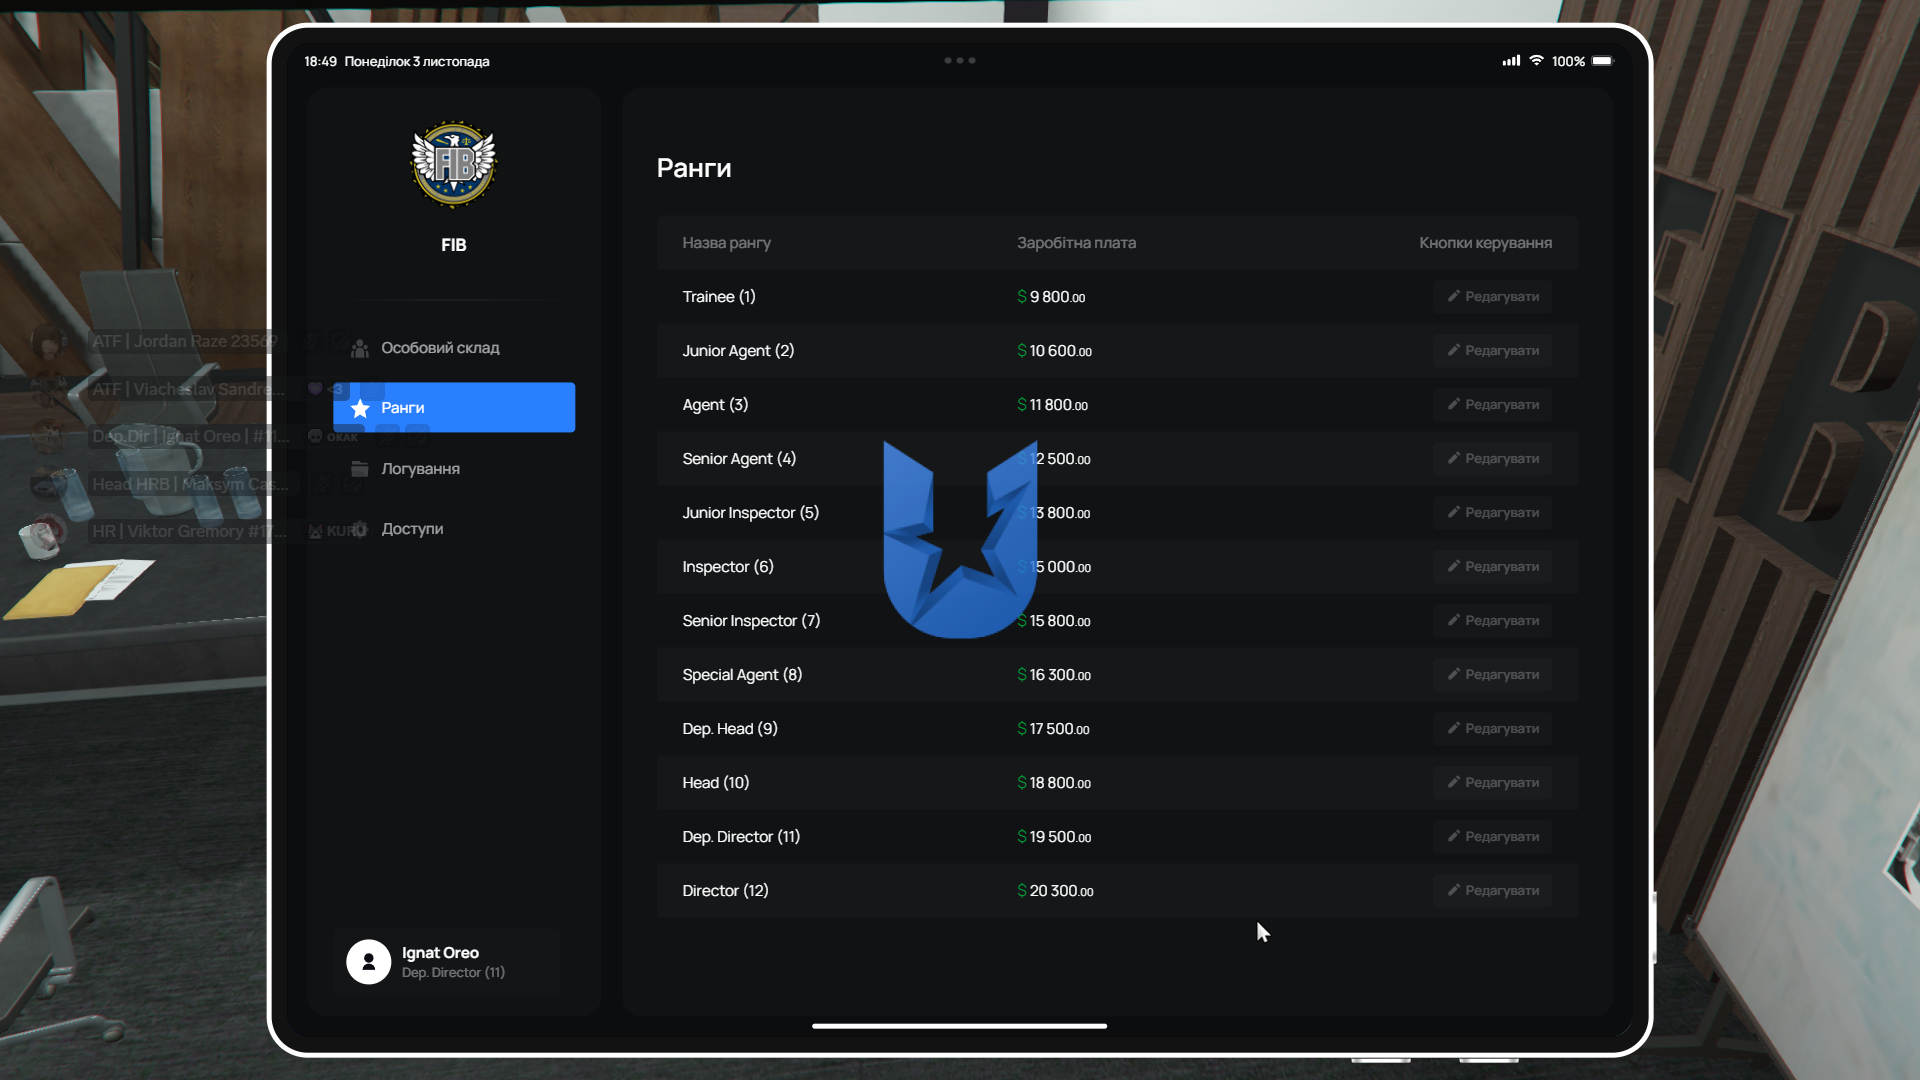Click the Head (10) rank name

(x=715, y=783)
